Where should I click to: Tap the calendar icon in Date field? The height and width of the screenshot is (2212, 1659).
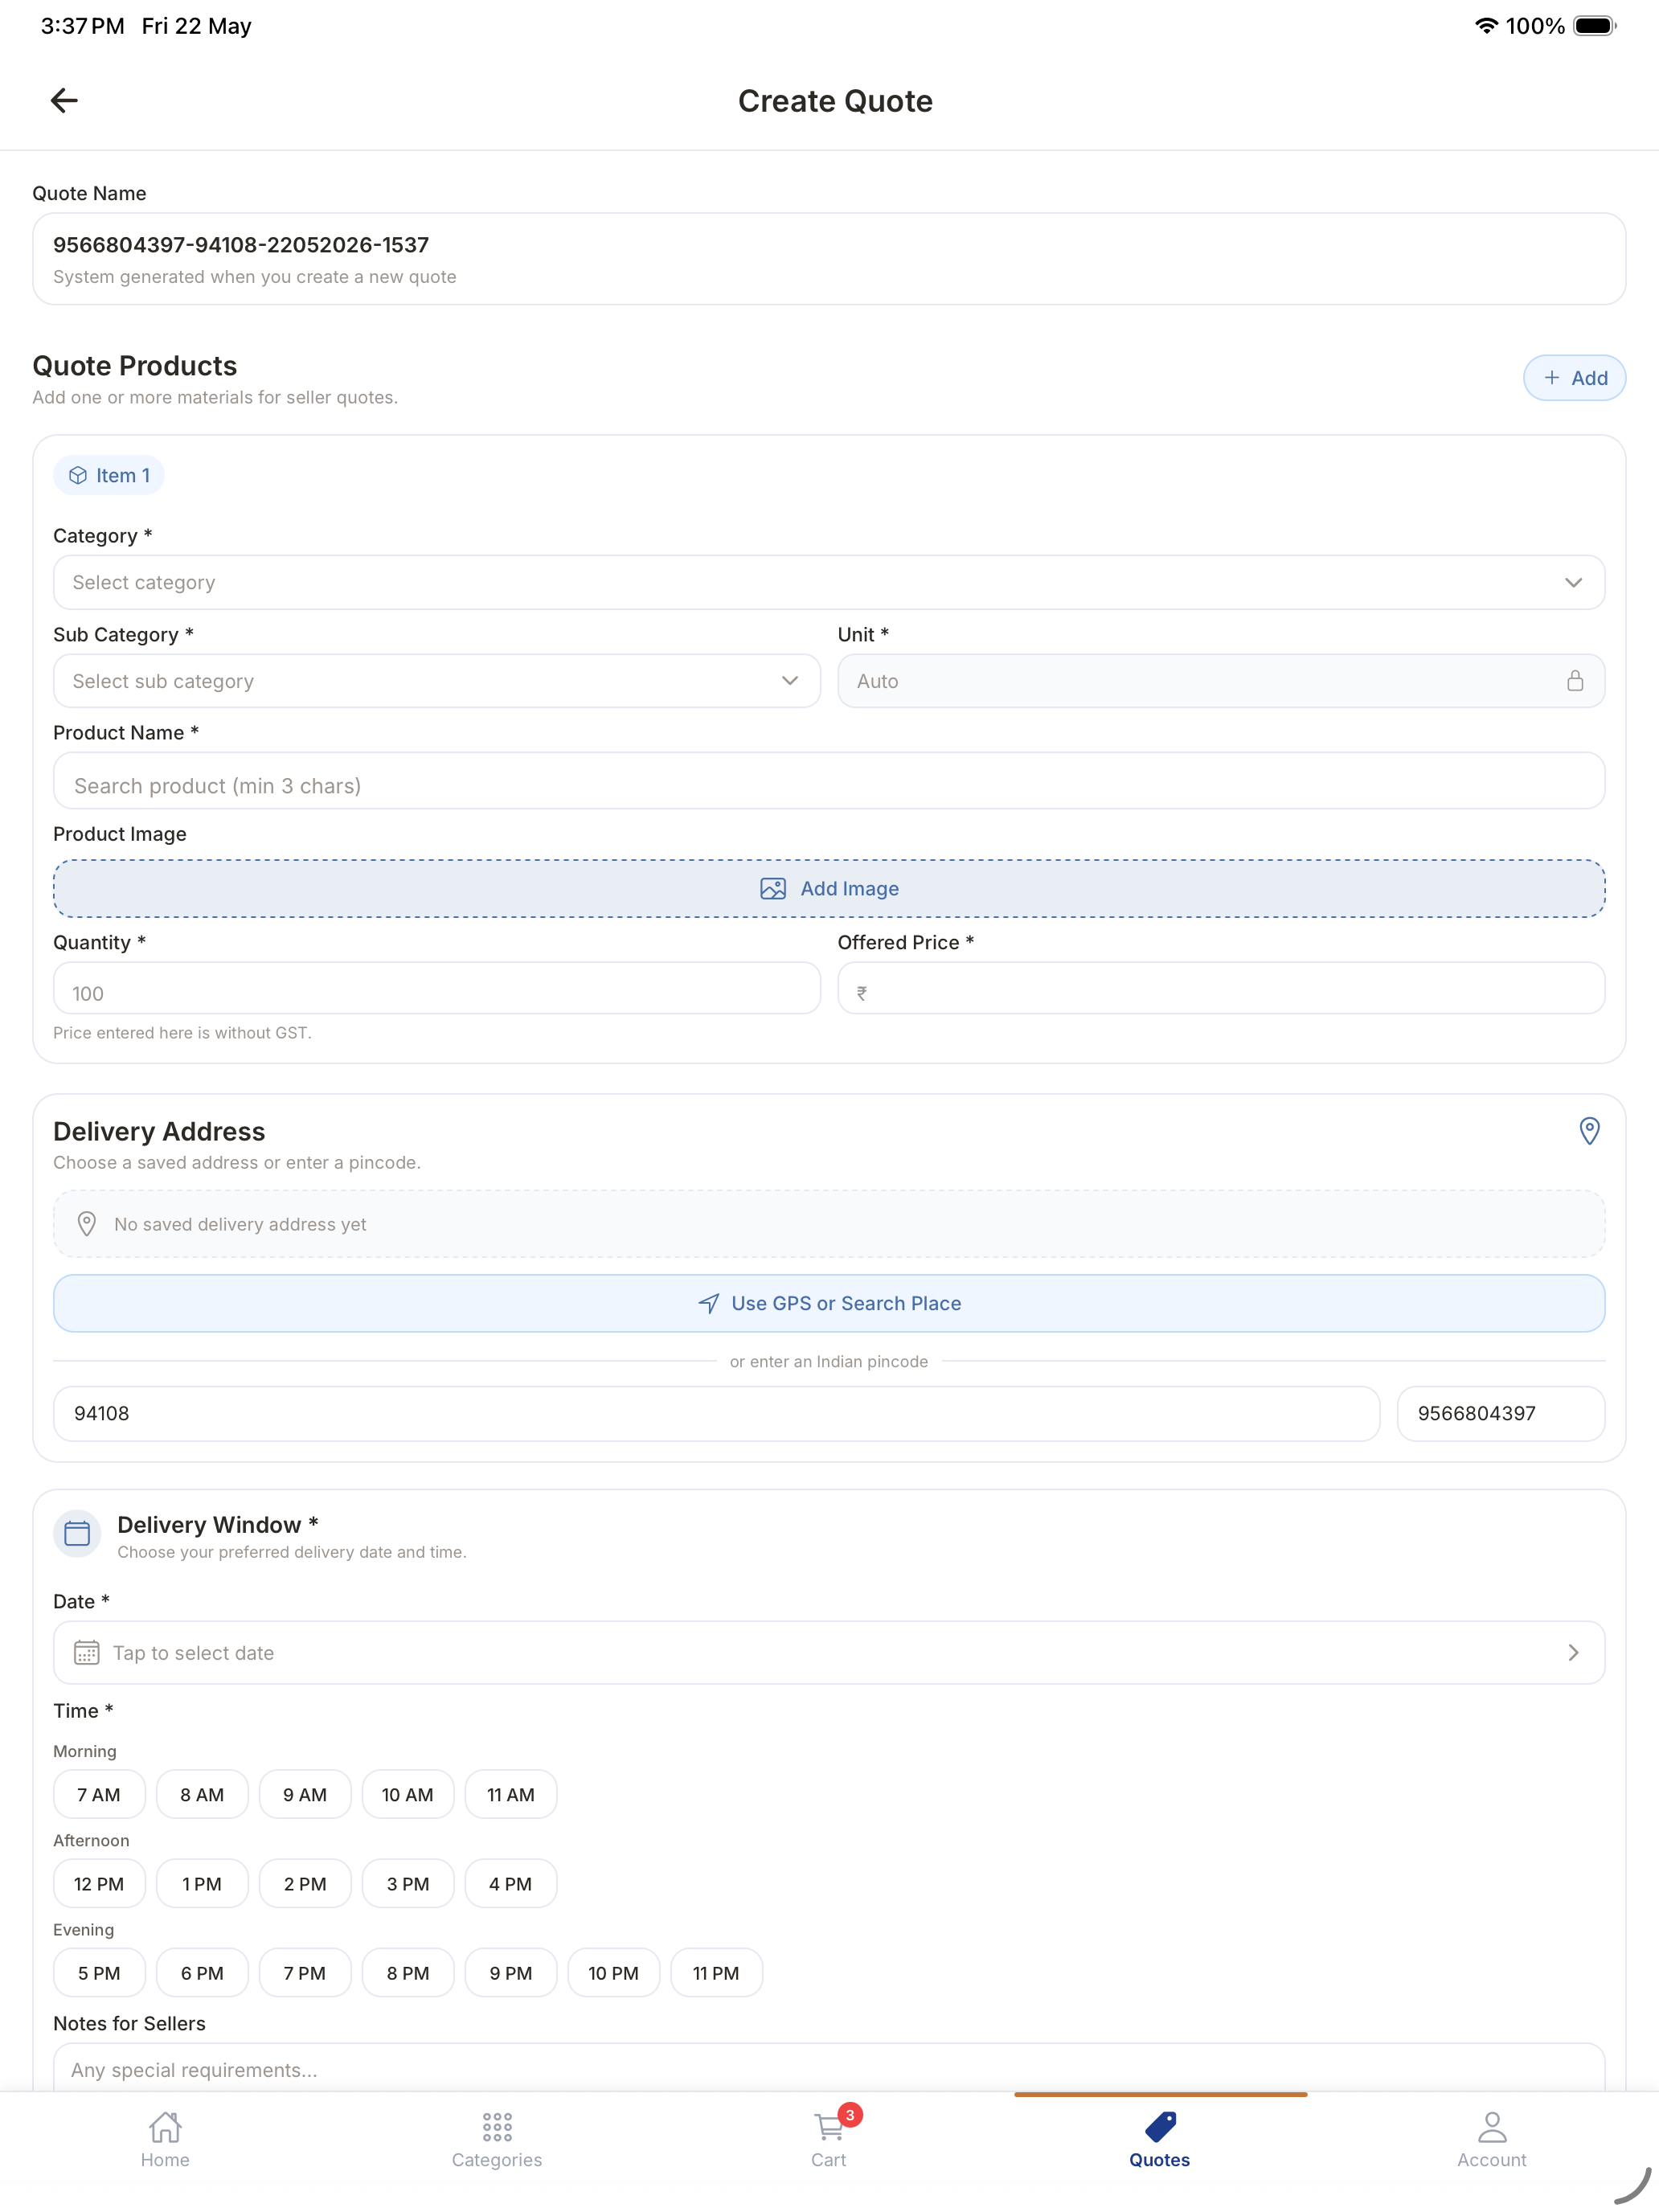click(x=87, y=1653)
